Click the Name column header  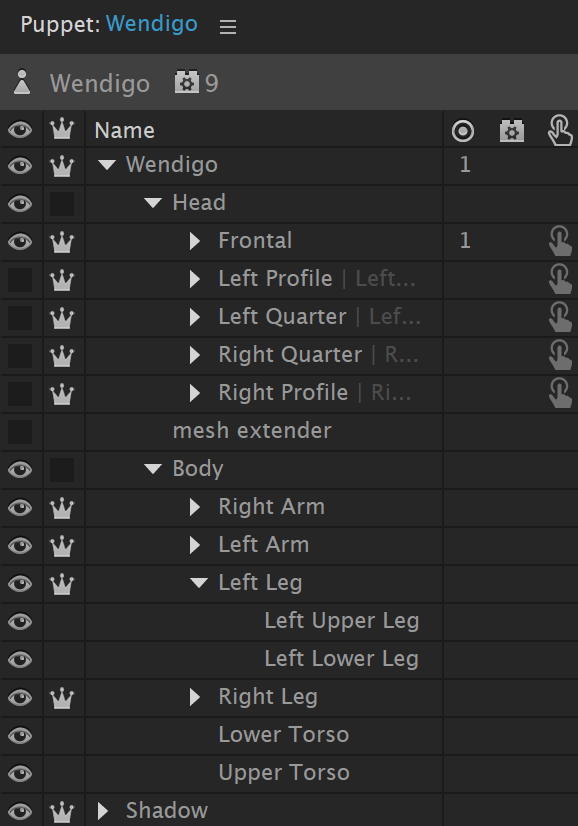pos(124,131)
